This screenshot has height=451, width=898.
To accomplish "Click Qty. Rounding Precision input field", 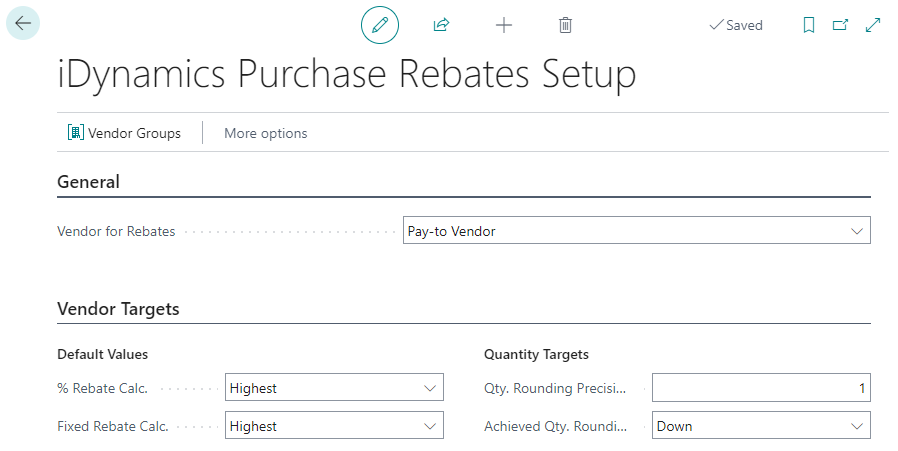I will tap(761, 387).
